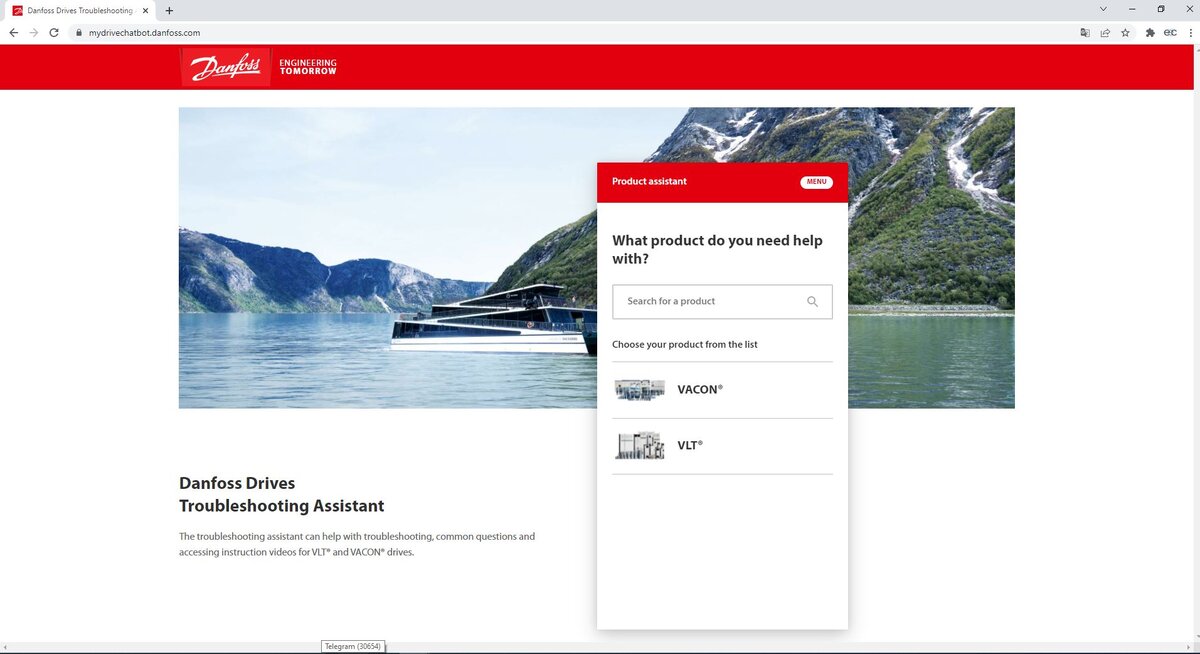Viewport: 1200px width, 654px height.
Task: Click the mydrivechatbot.danfoss.com address bar
Action: click(145, 33)
